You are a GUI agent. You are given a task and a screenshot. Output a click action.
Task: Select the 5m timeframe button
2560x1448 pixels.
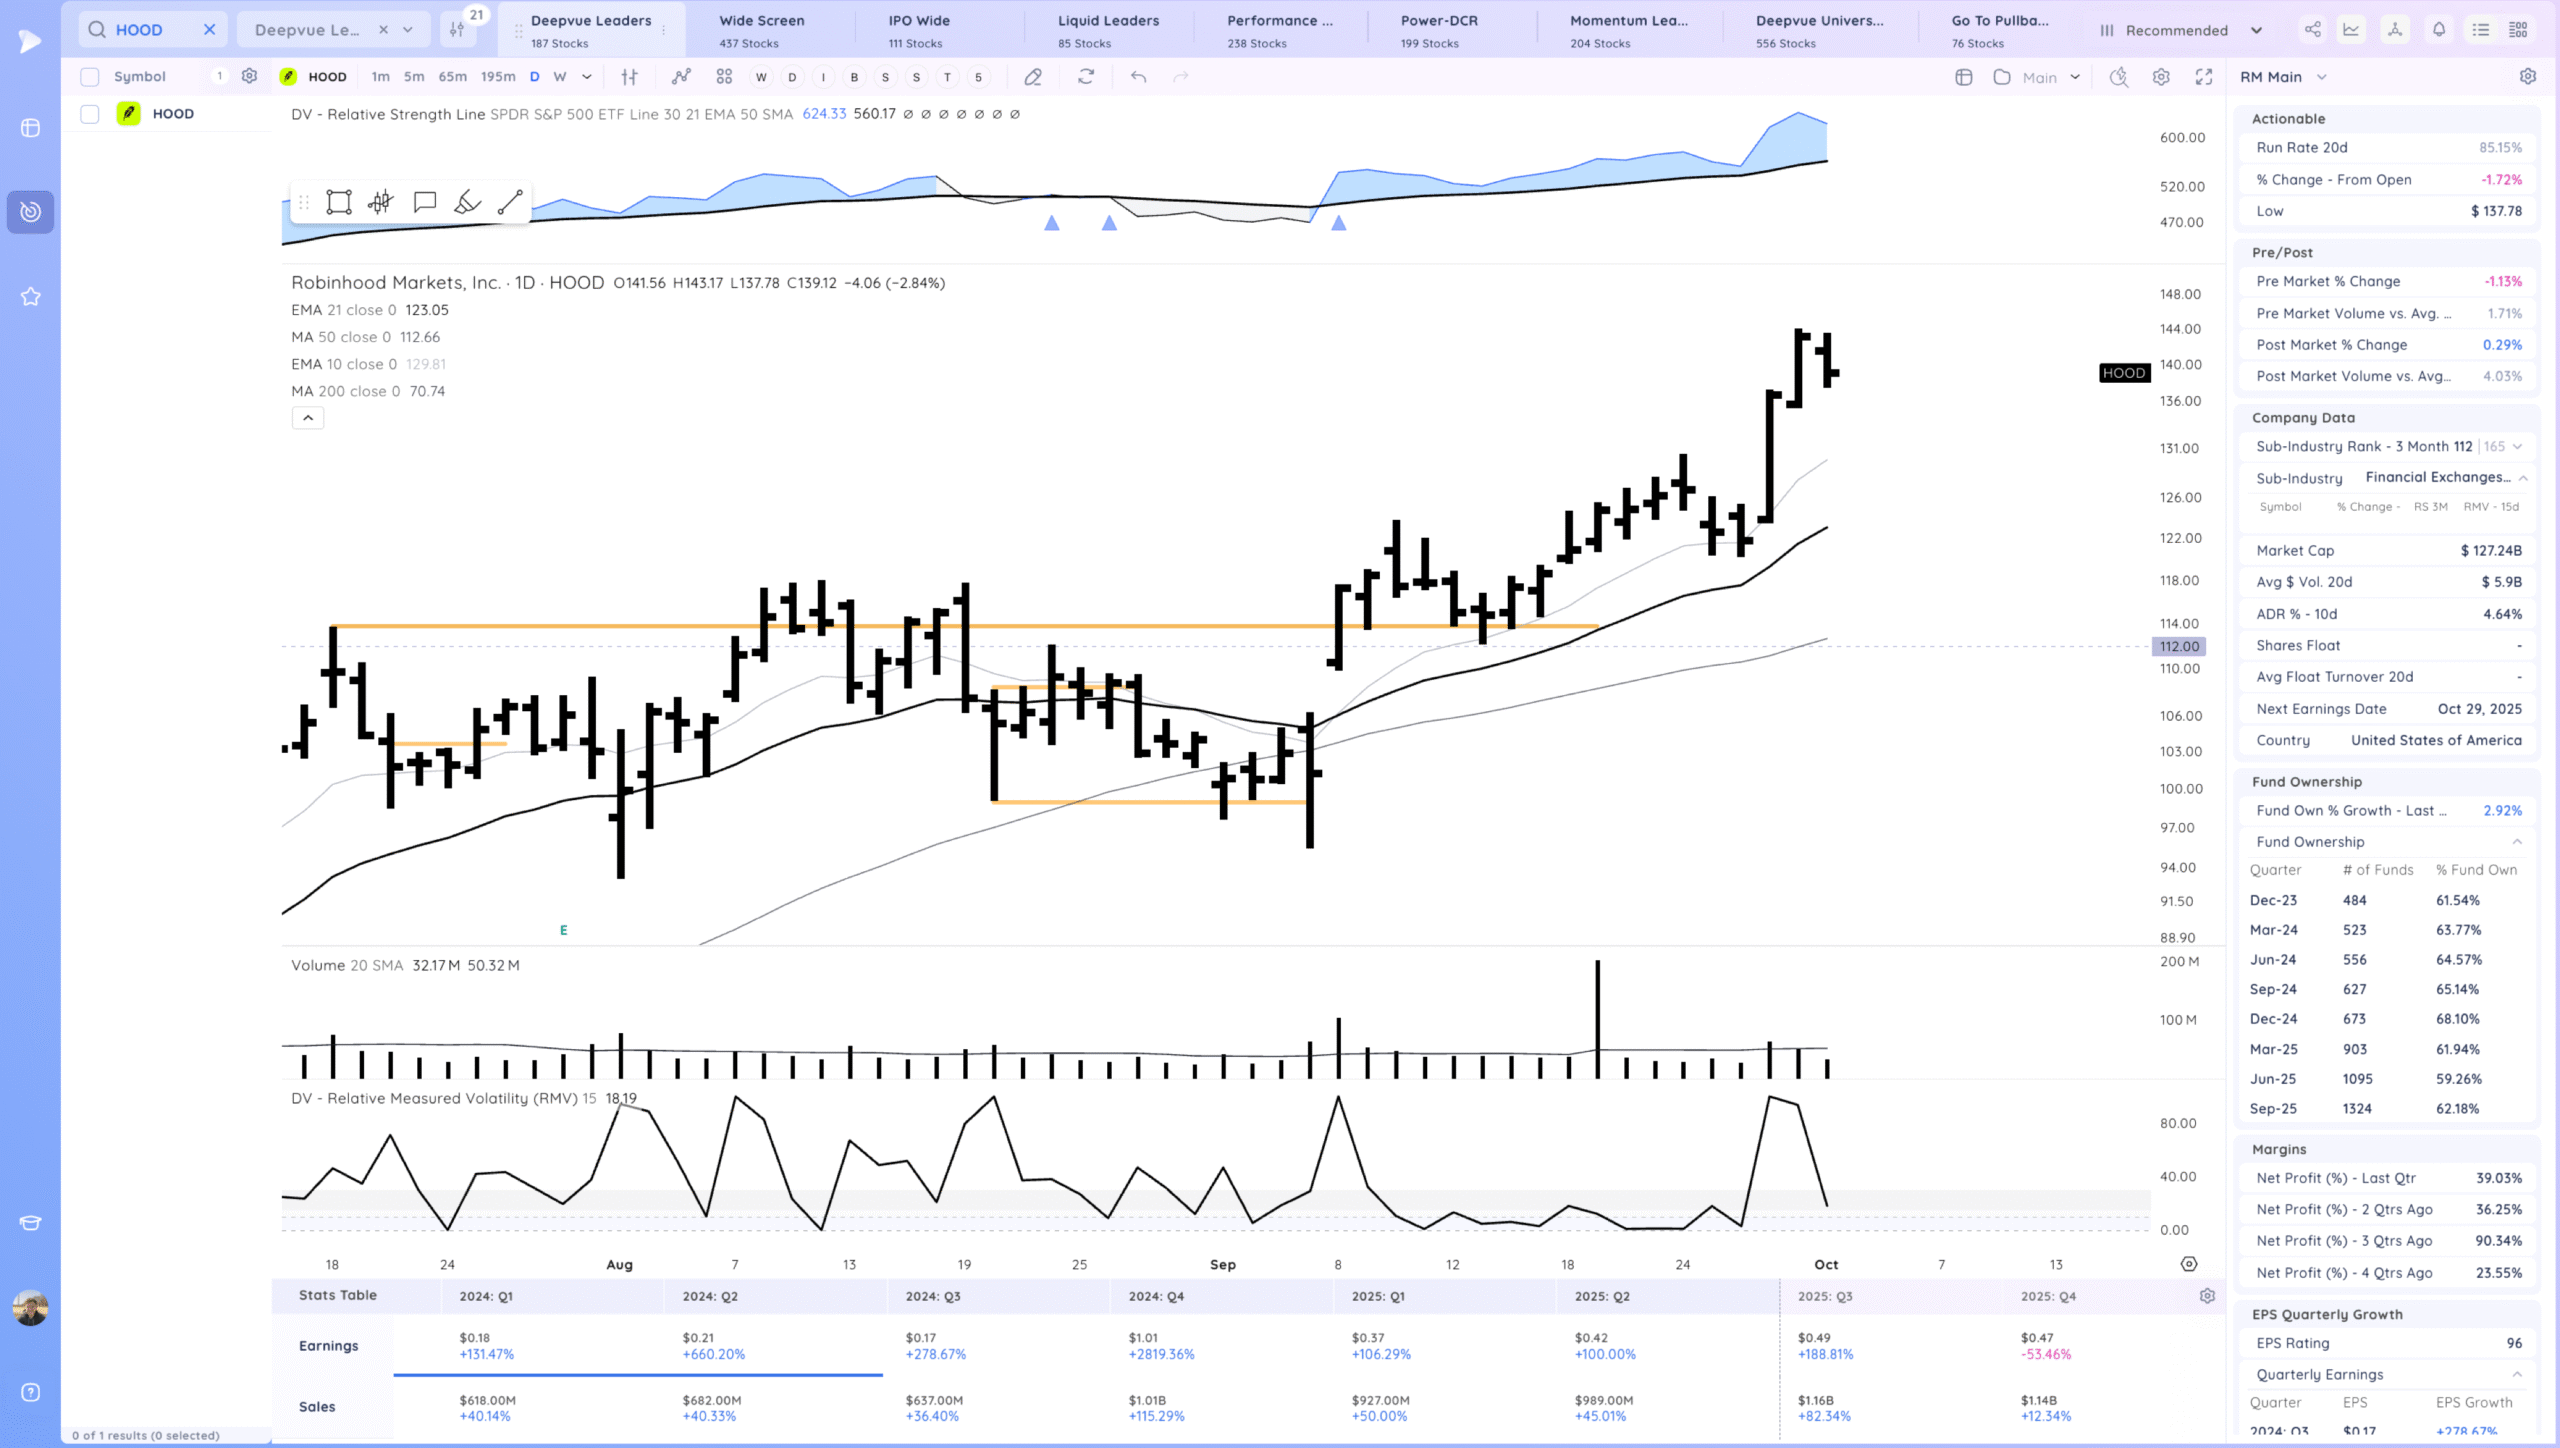click(x=414, y=77)
